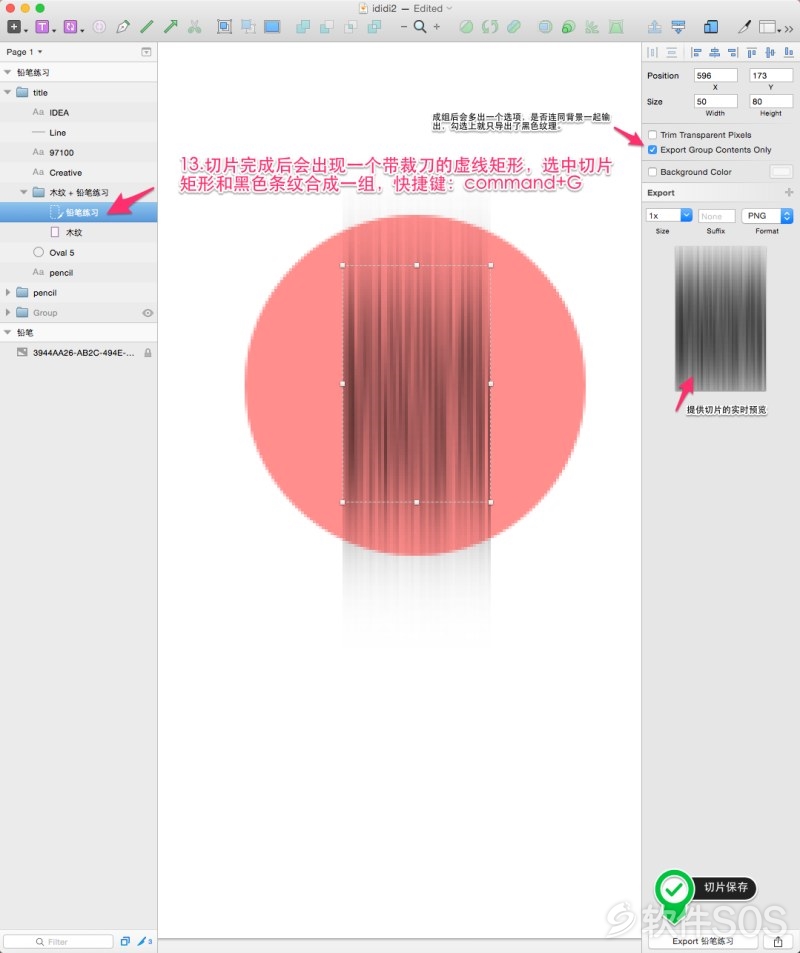Open the Insert plus tool menu
The image size is (800, 953).
coord(16,27)
